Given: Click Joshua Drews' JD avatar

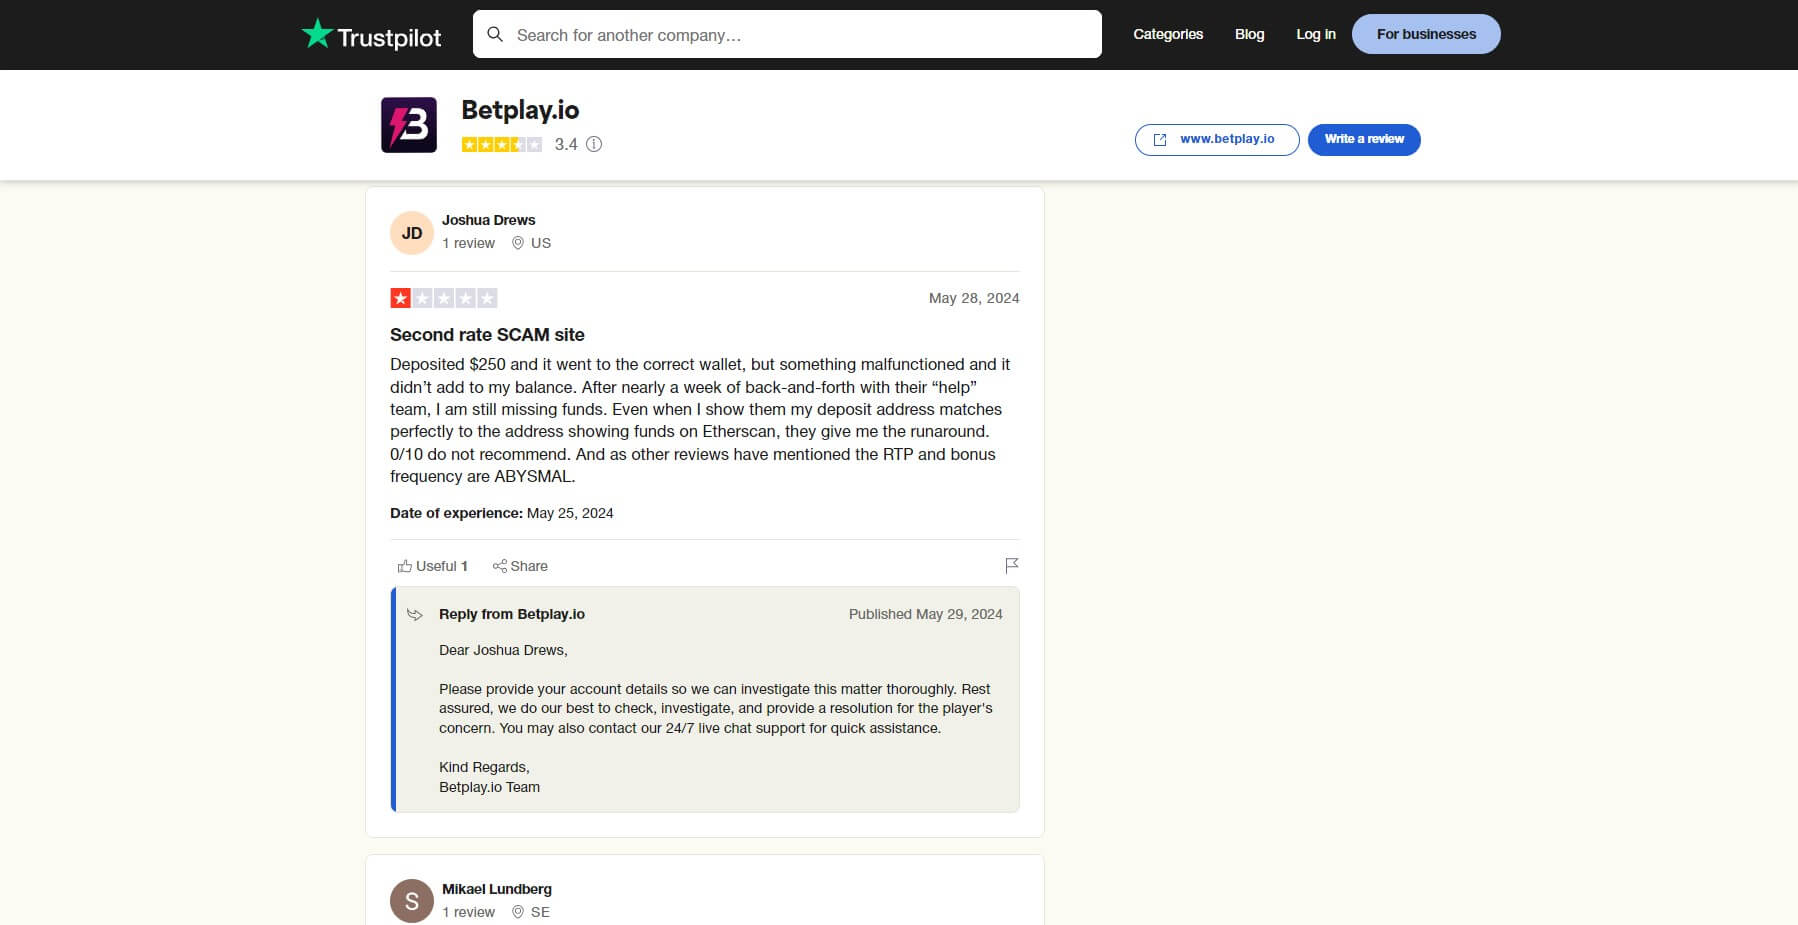Looking at the screenshot, I should click(x=412, y=231).
